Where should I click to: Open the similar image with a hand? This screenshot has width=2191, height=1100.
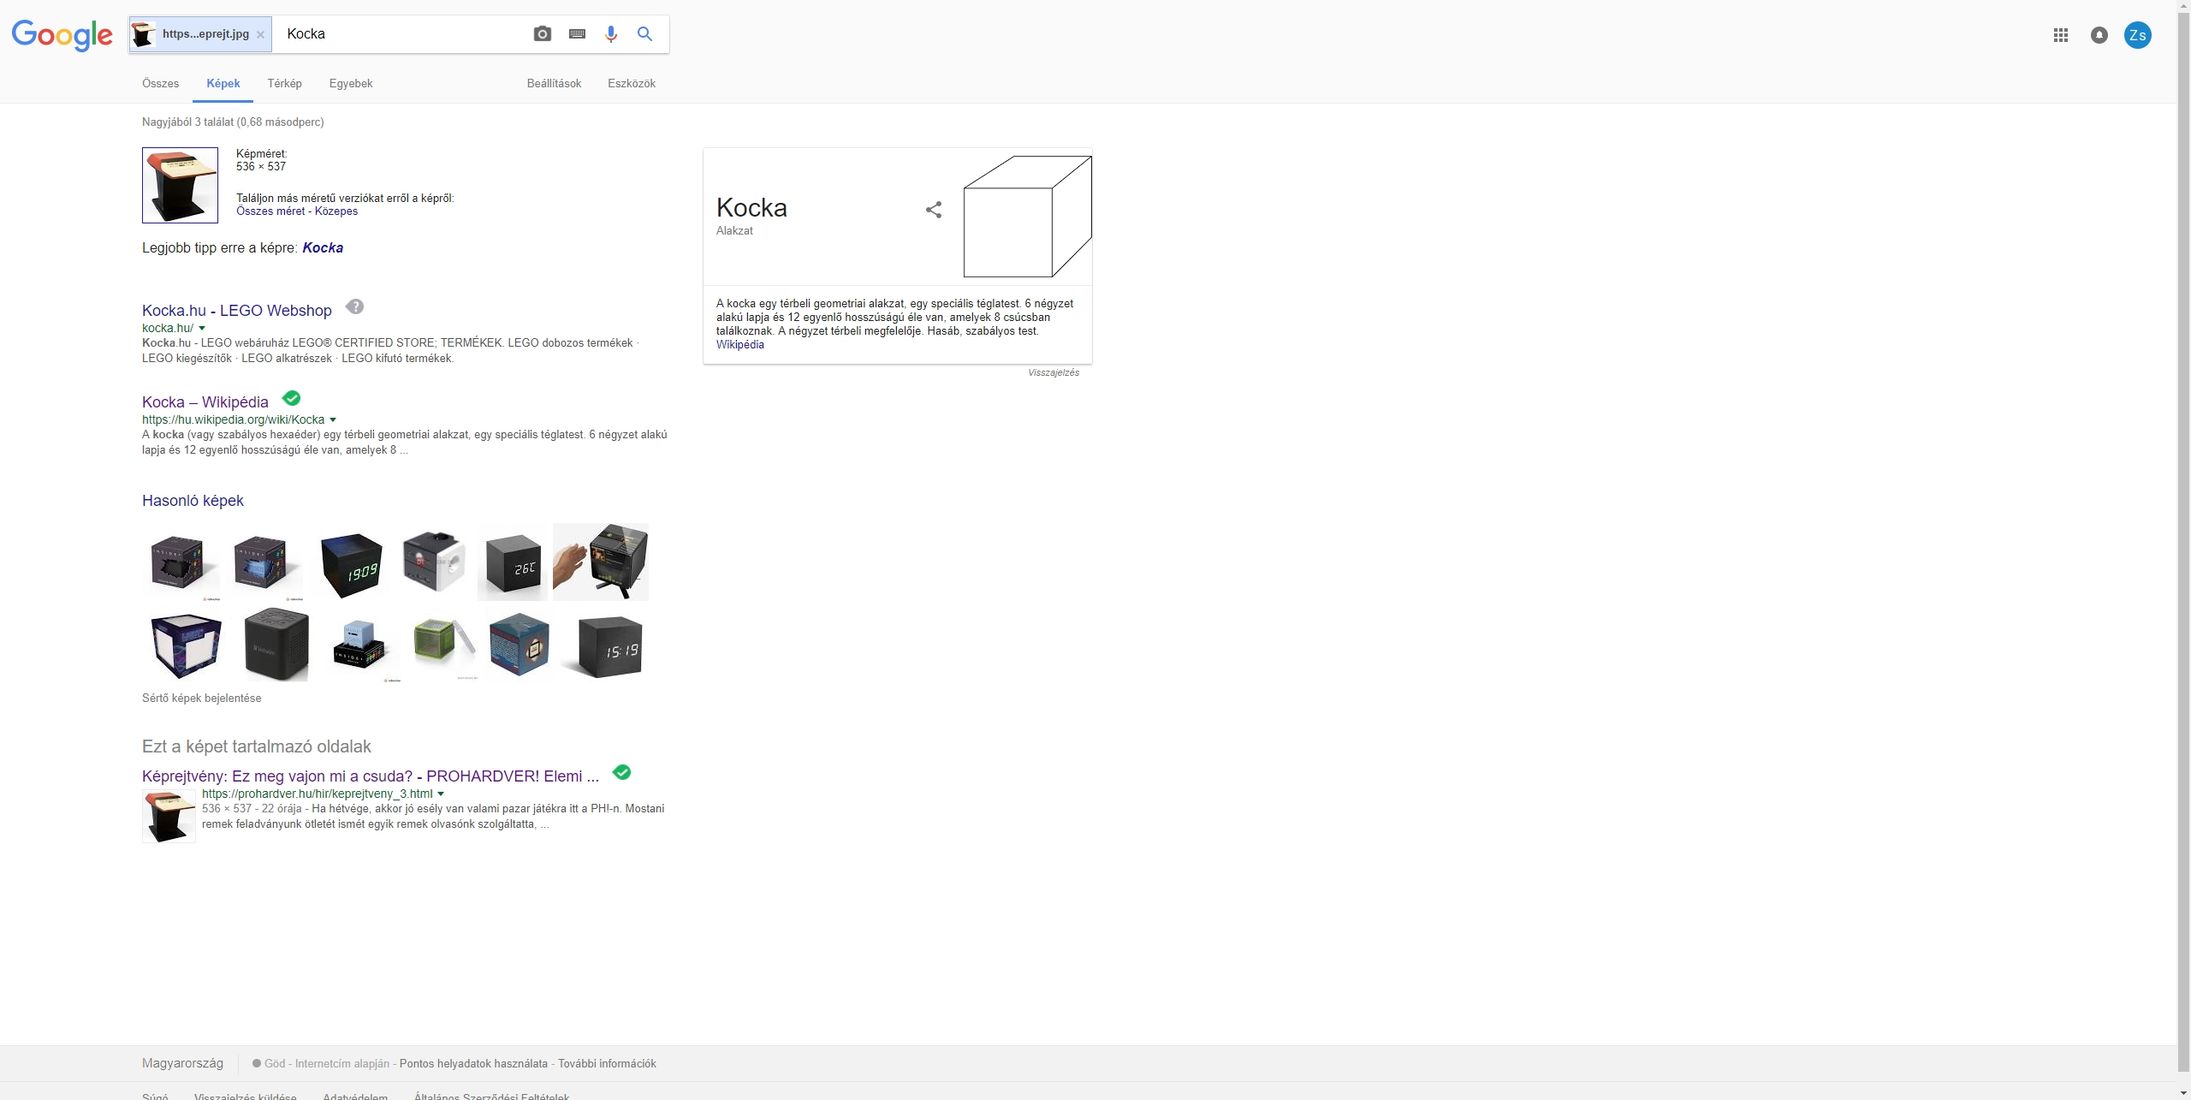click(x=601, y=562)
